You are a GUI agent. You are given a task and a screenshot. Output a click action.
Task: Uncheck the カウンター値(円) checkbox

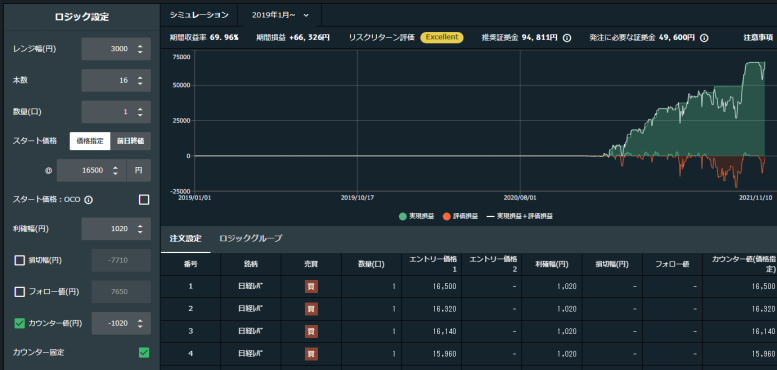point(19,323)
